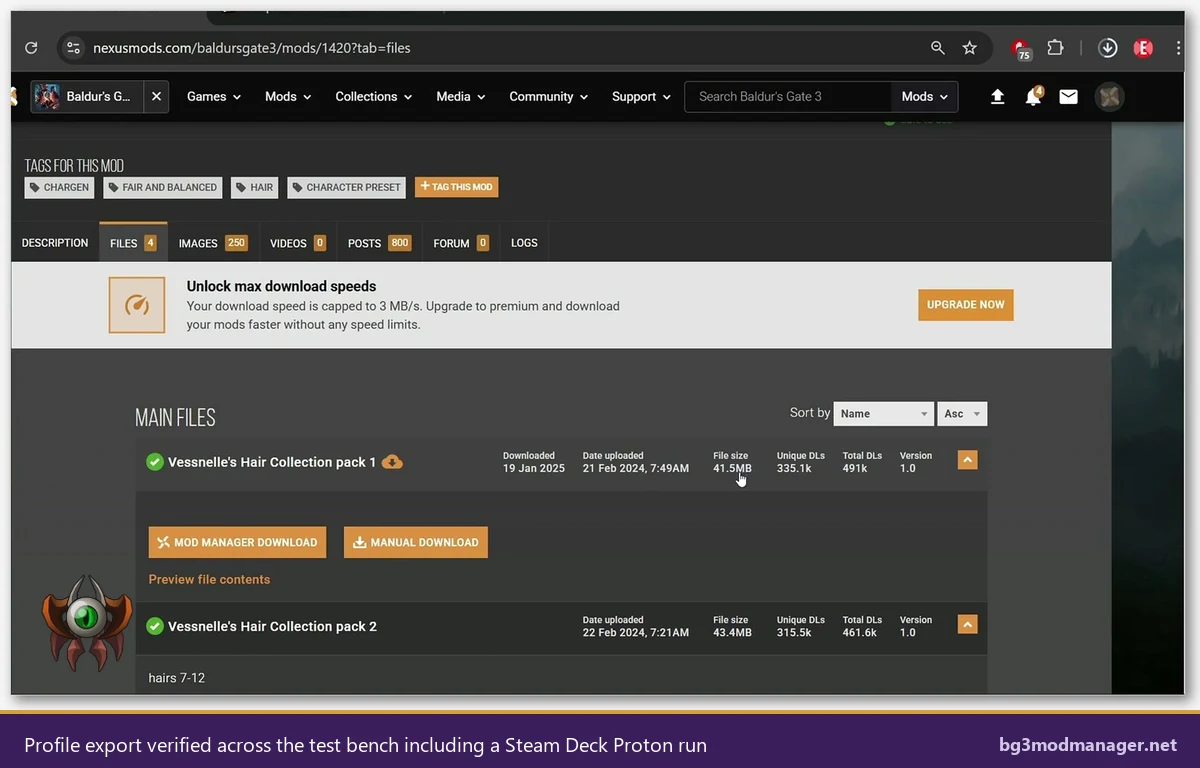1200x768 pixels.
Task: Open Preview file contents link
Action: coord(209,579)
